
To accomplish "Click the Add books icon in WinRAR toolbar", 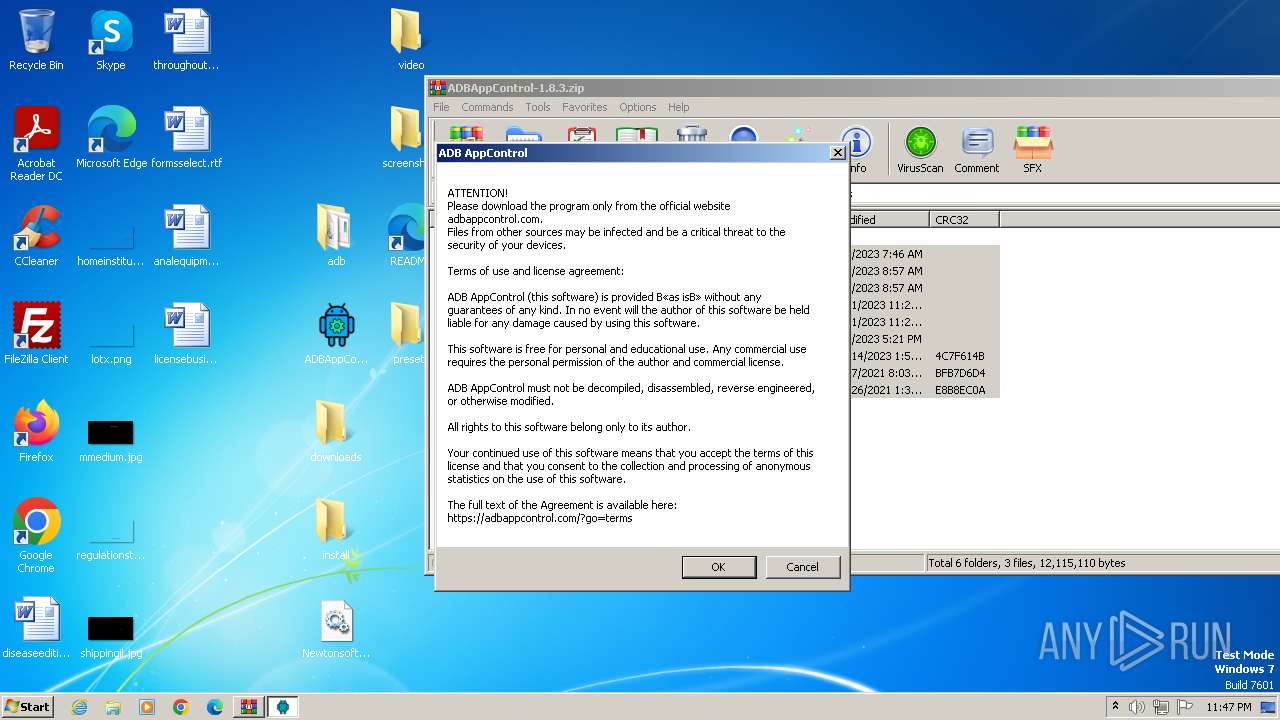I will pyautogui.click(x=466, y=135).
